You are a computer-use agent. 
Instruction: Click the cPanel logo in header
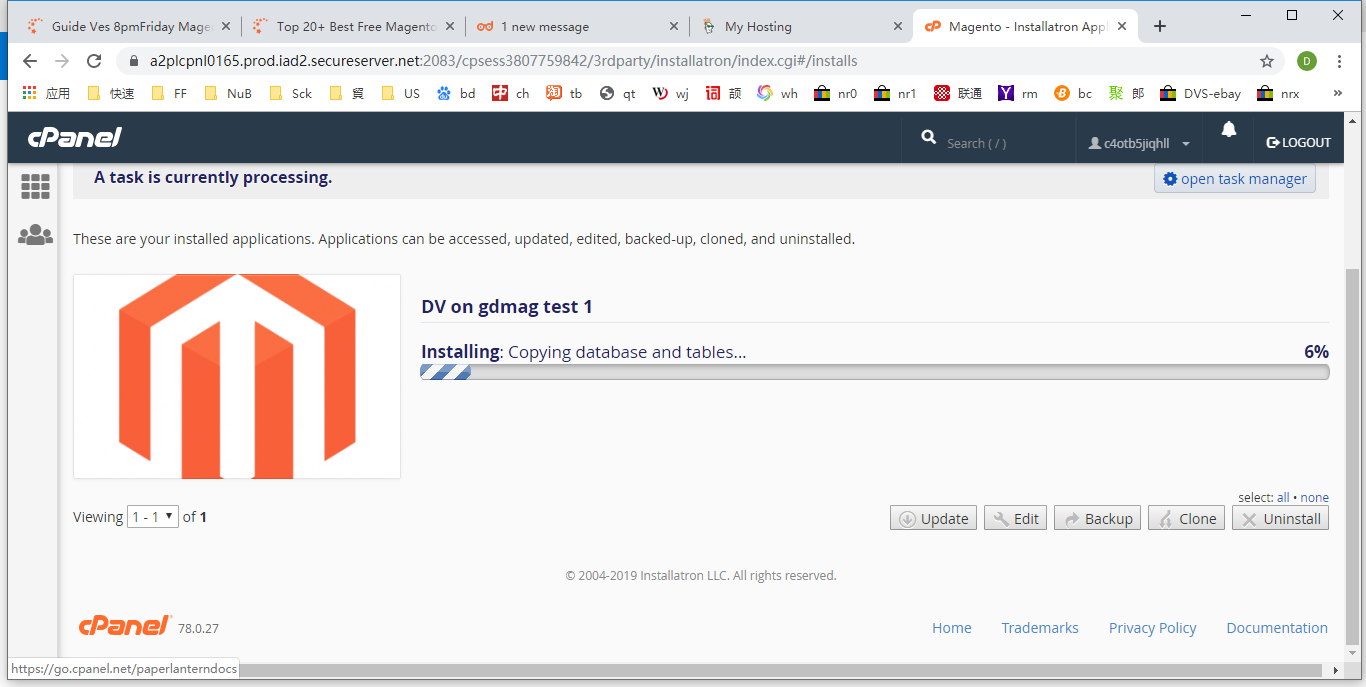(75, 138)
